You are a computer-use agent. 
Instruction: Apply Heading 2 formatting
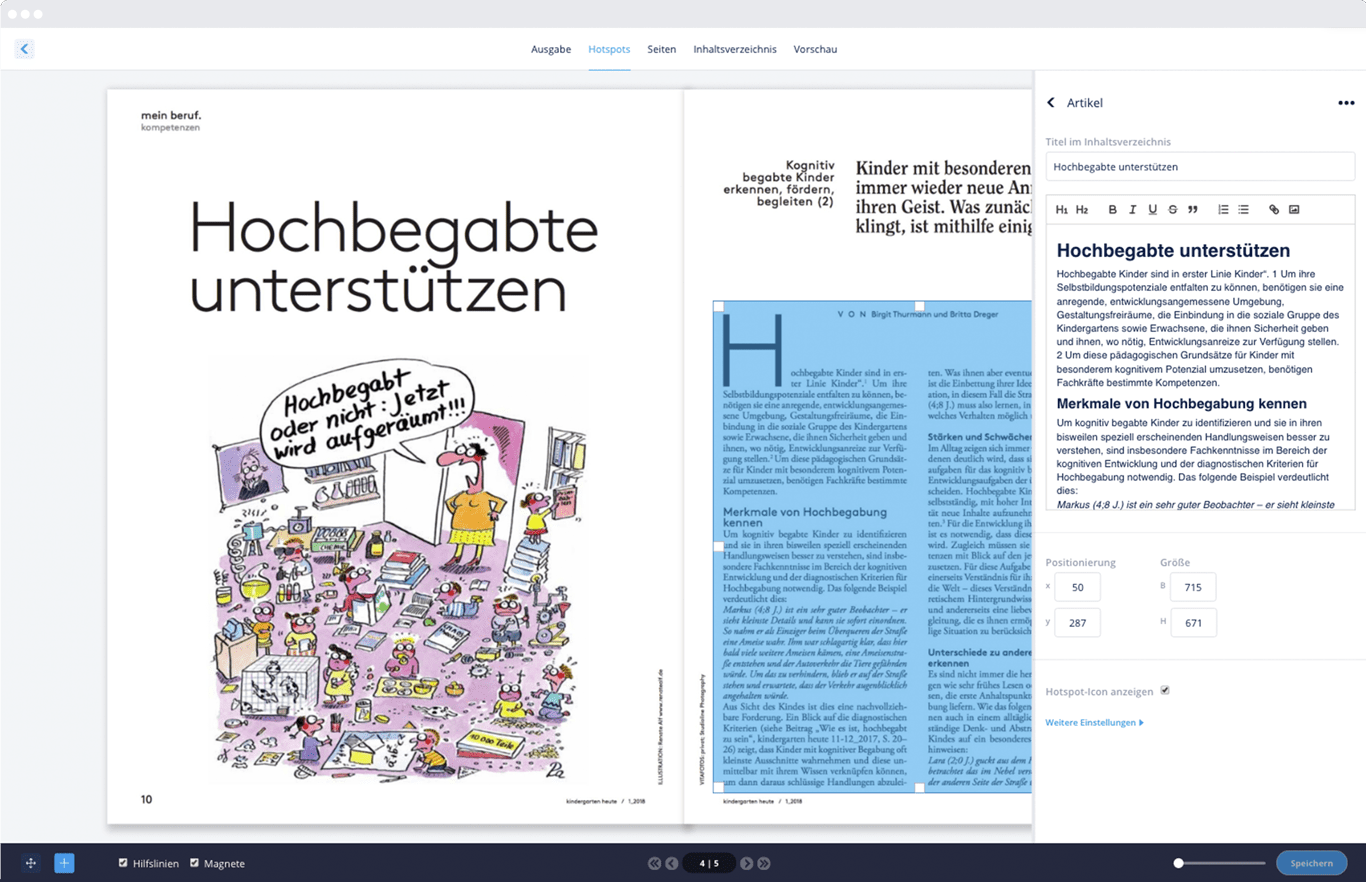point(1081,210)
